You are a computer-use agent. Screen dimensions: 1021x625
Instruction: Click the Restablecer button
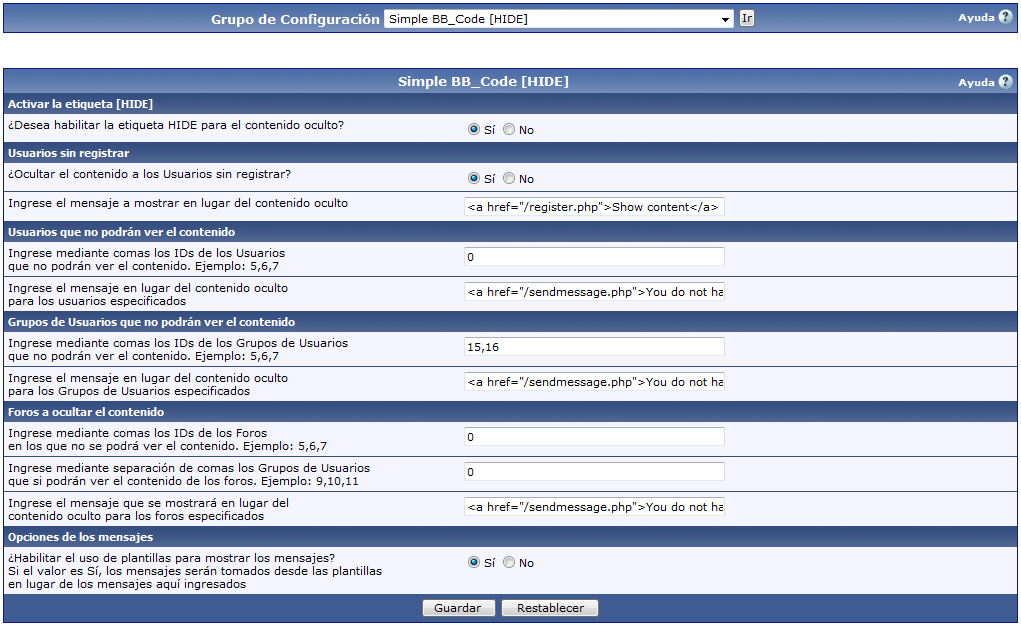(549, 608)
